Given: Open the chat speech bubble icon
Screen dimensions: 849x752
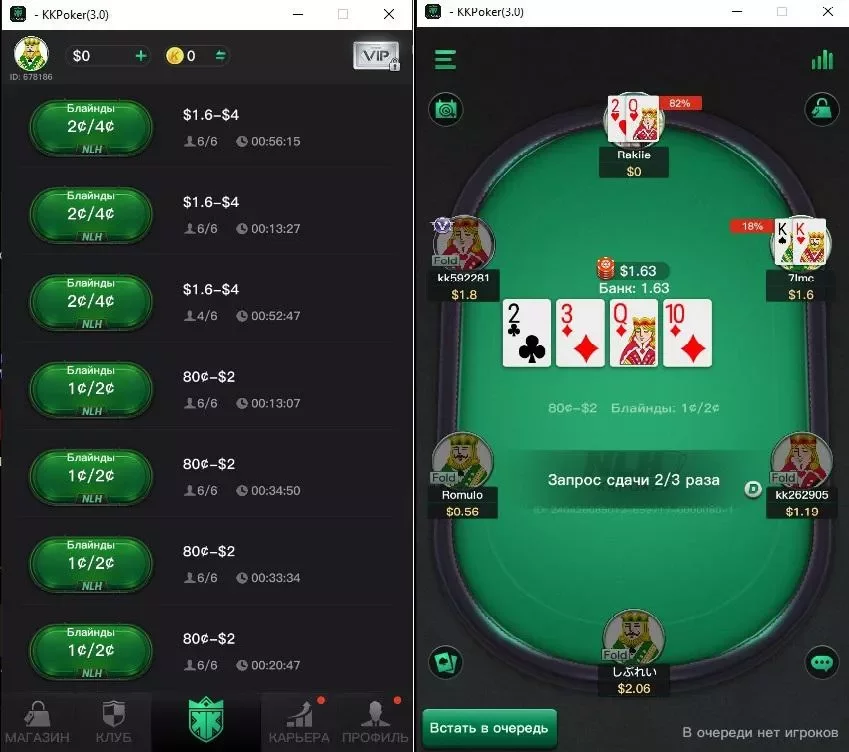Looking at the screenshot, I should [x=821, y=662].
